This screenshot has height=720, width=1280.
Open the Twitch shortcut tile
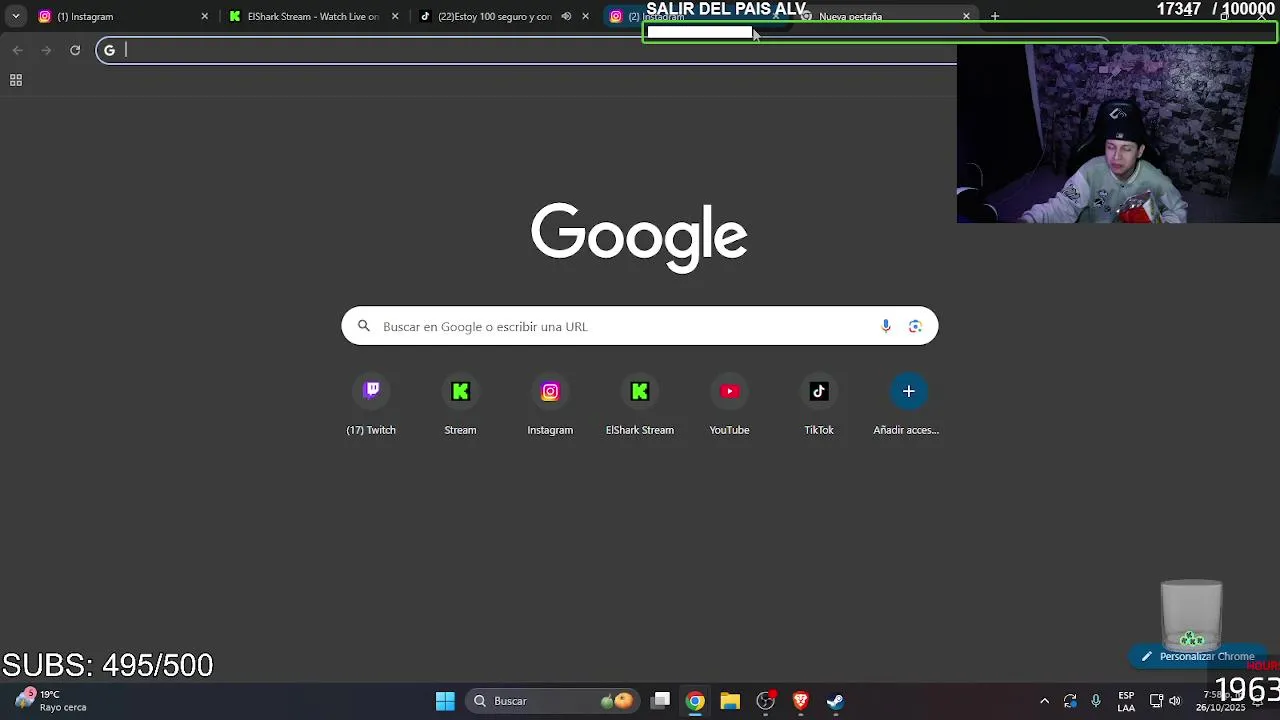(x=371, y=405)
